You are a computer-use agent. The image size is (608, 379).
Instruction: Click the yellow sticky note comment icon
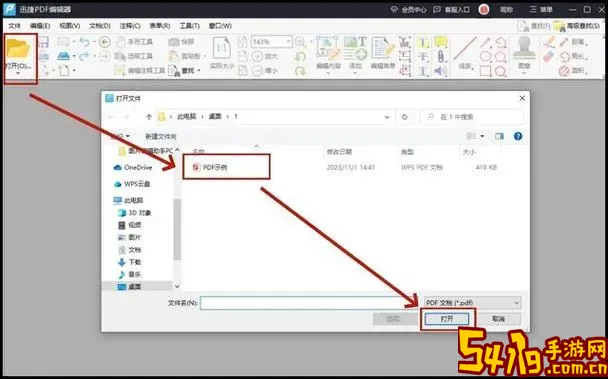coord(440,42)
